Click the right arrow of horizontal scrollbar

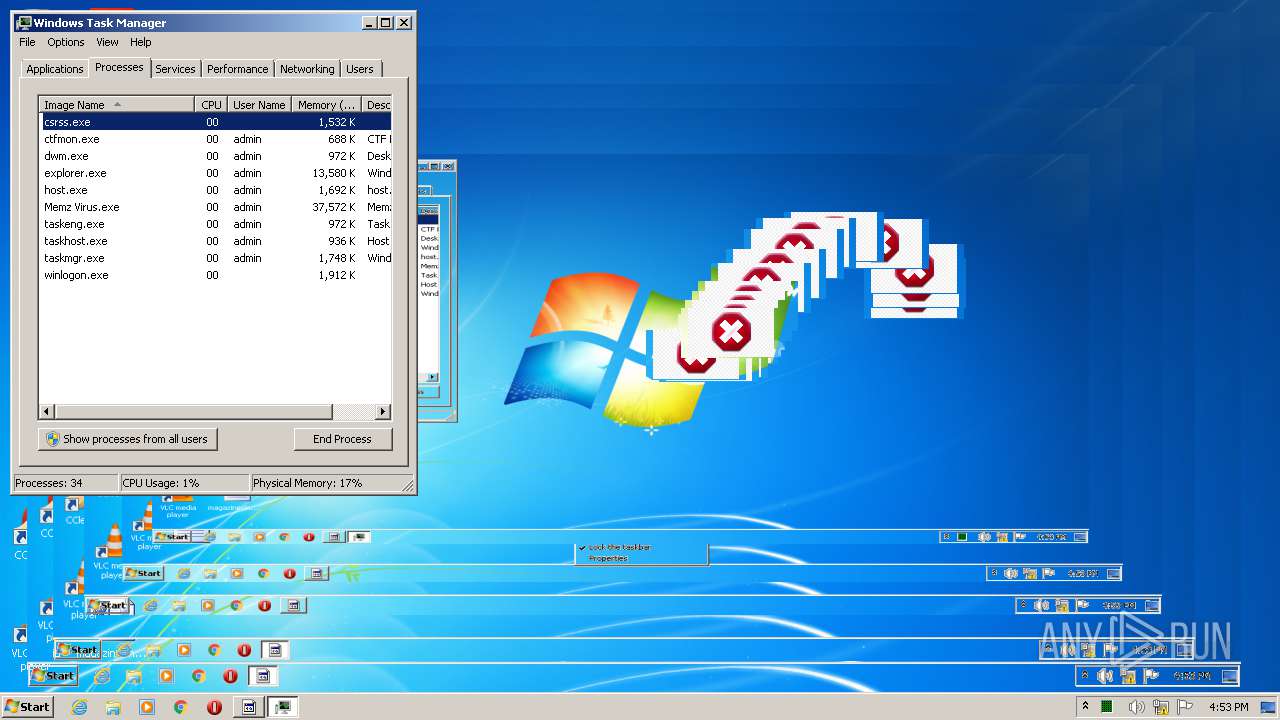point(383,411)
